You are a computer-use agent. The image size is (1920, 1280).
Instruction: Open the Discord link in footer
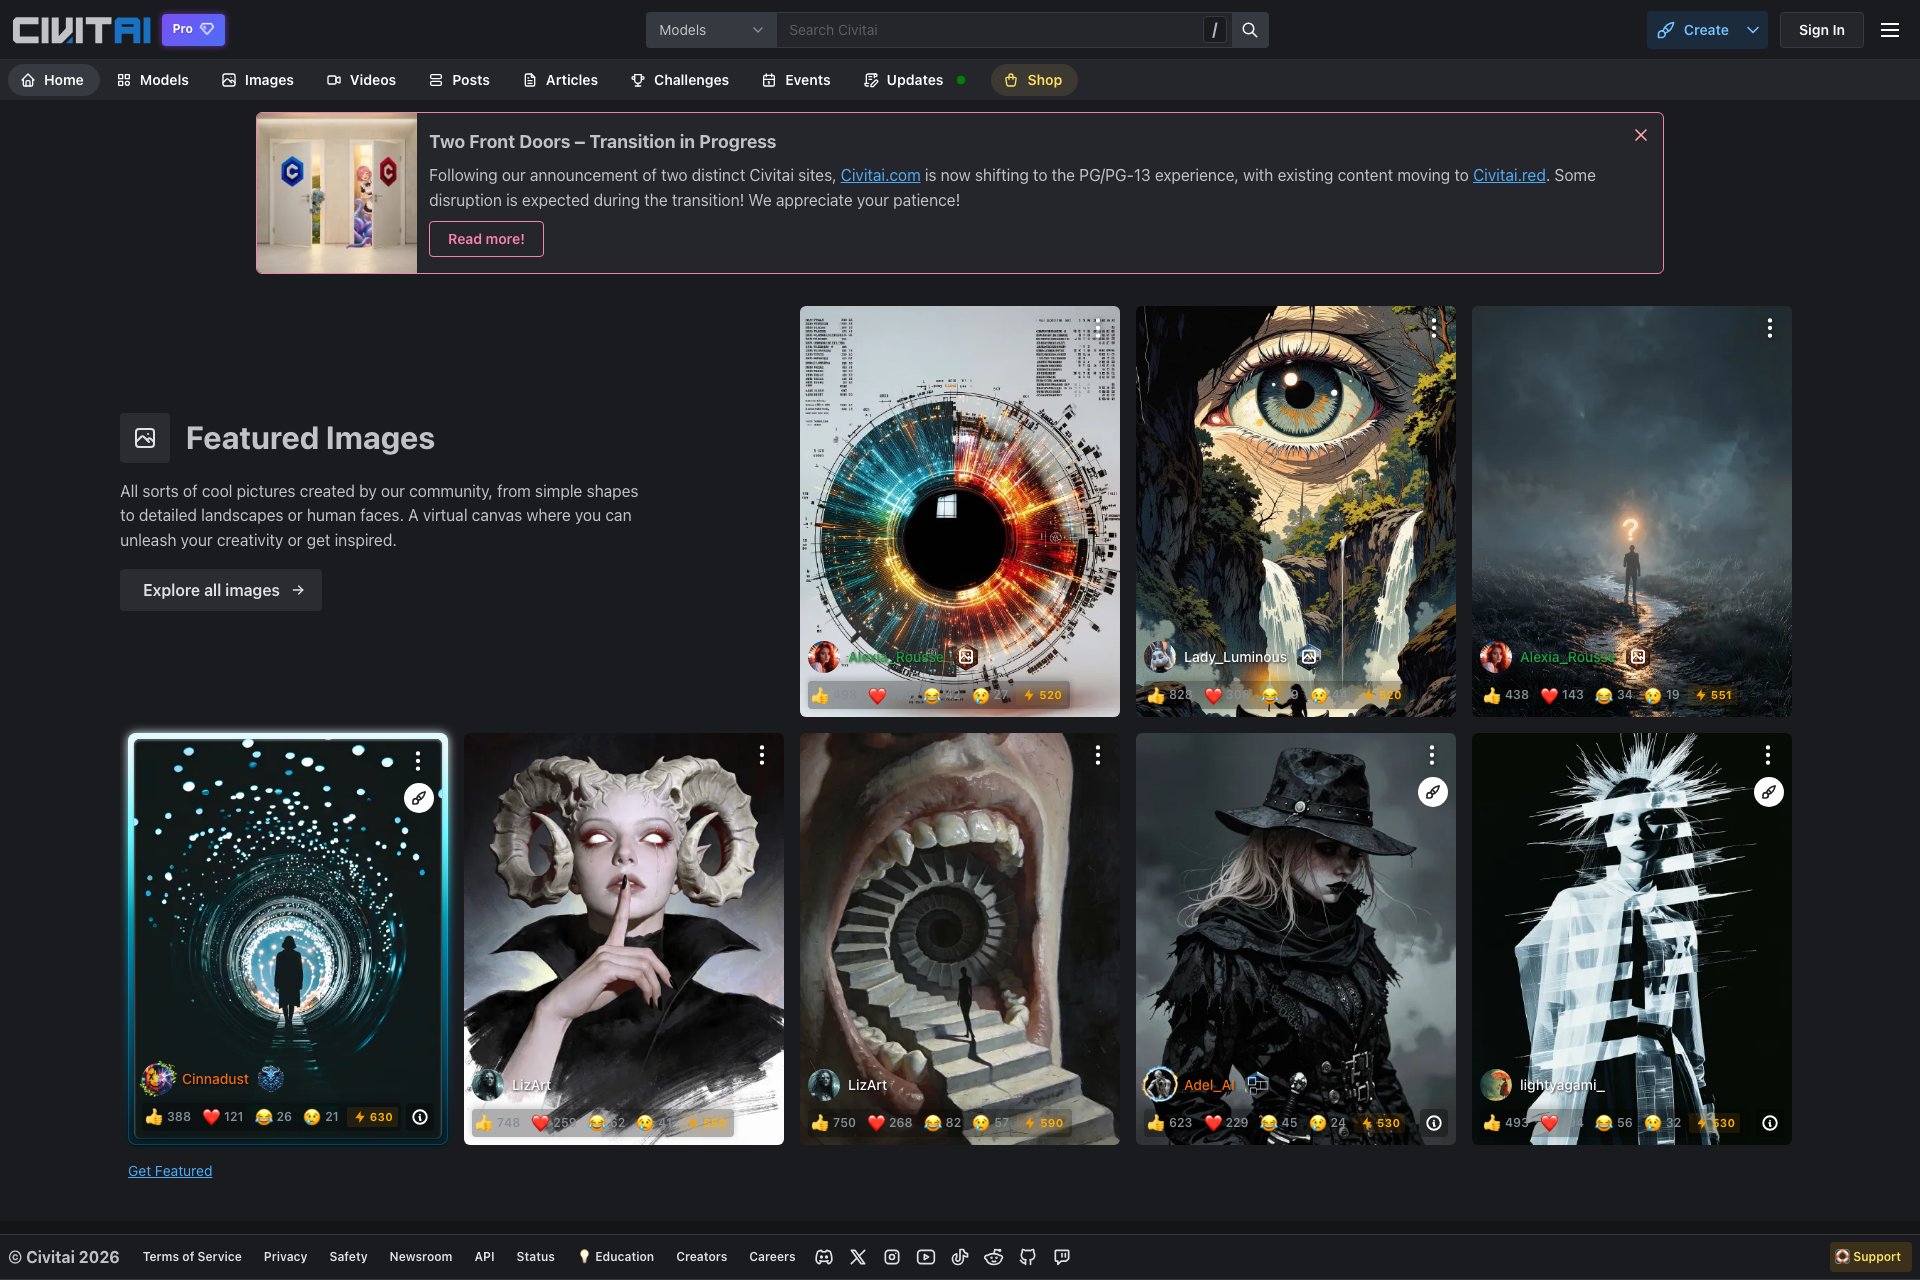pos(824,1257)
